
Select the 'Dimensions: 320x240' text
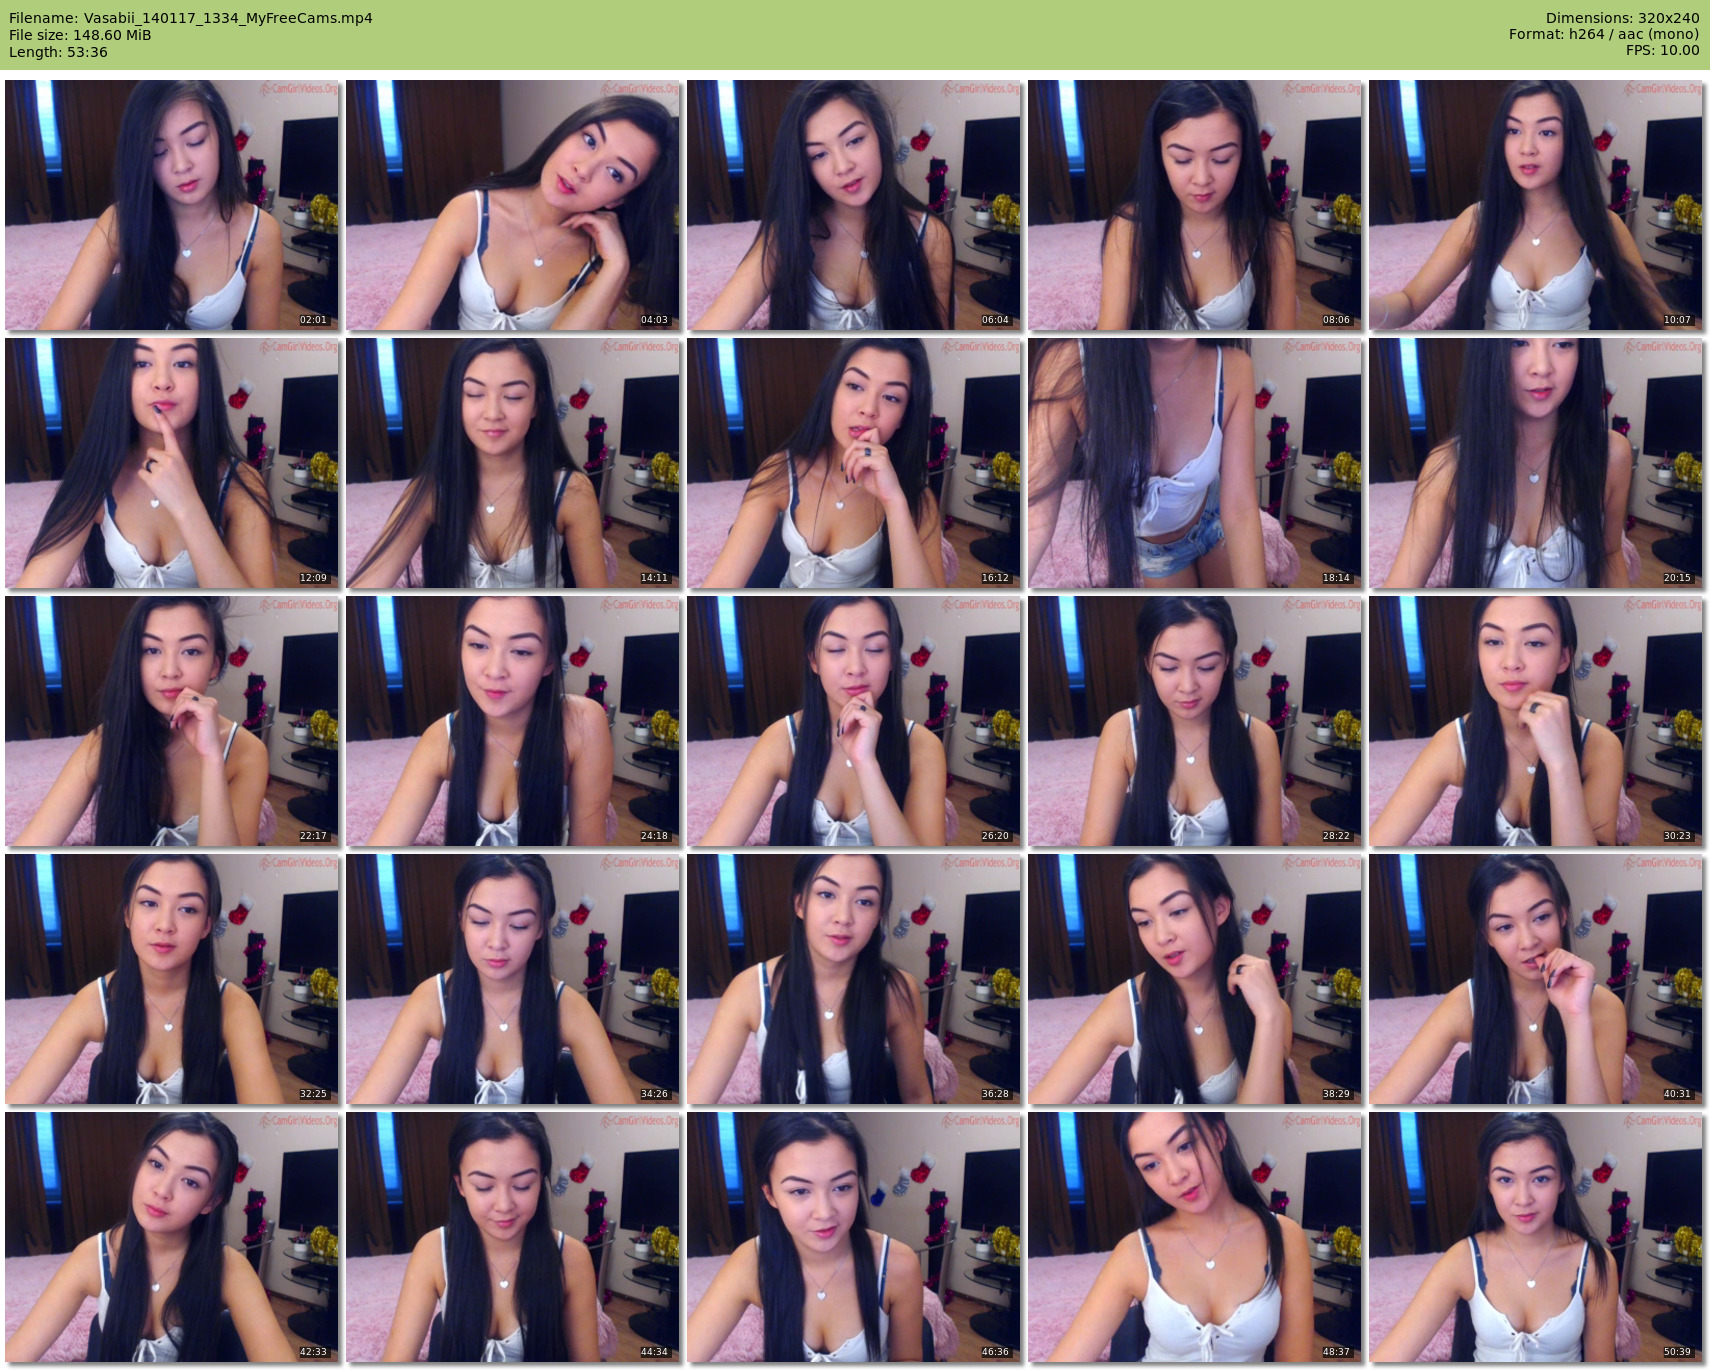pos(1622,18)
